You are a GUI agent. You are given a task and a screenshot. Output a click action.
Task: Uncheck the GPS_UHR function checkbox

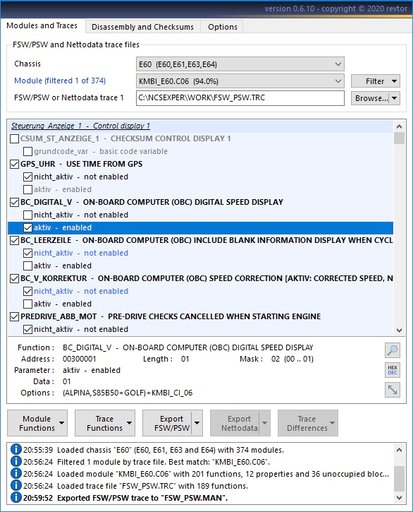[14, 164]
